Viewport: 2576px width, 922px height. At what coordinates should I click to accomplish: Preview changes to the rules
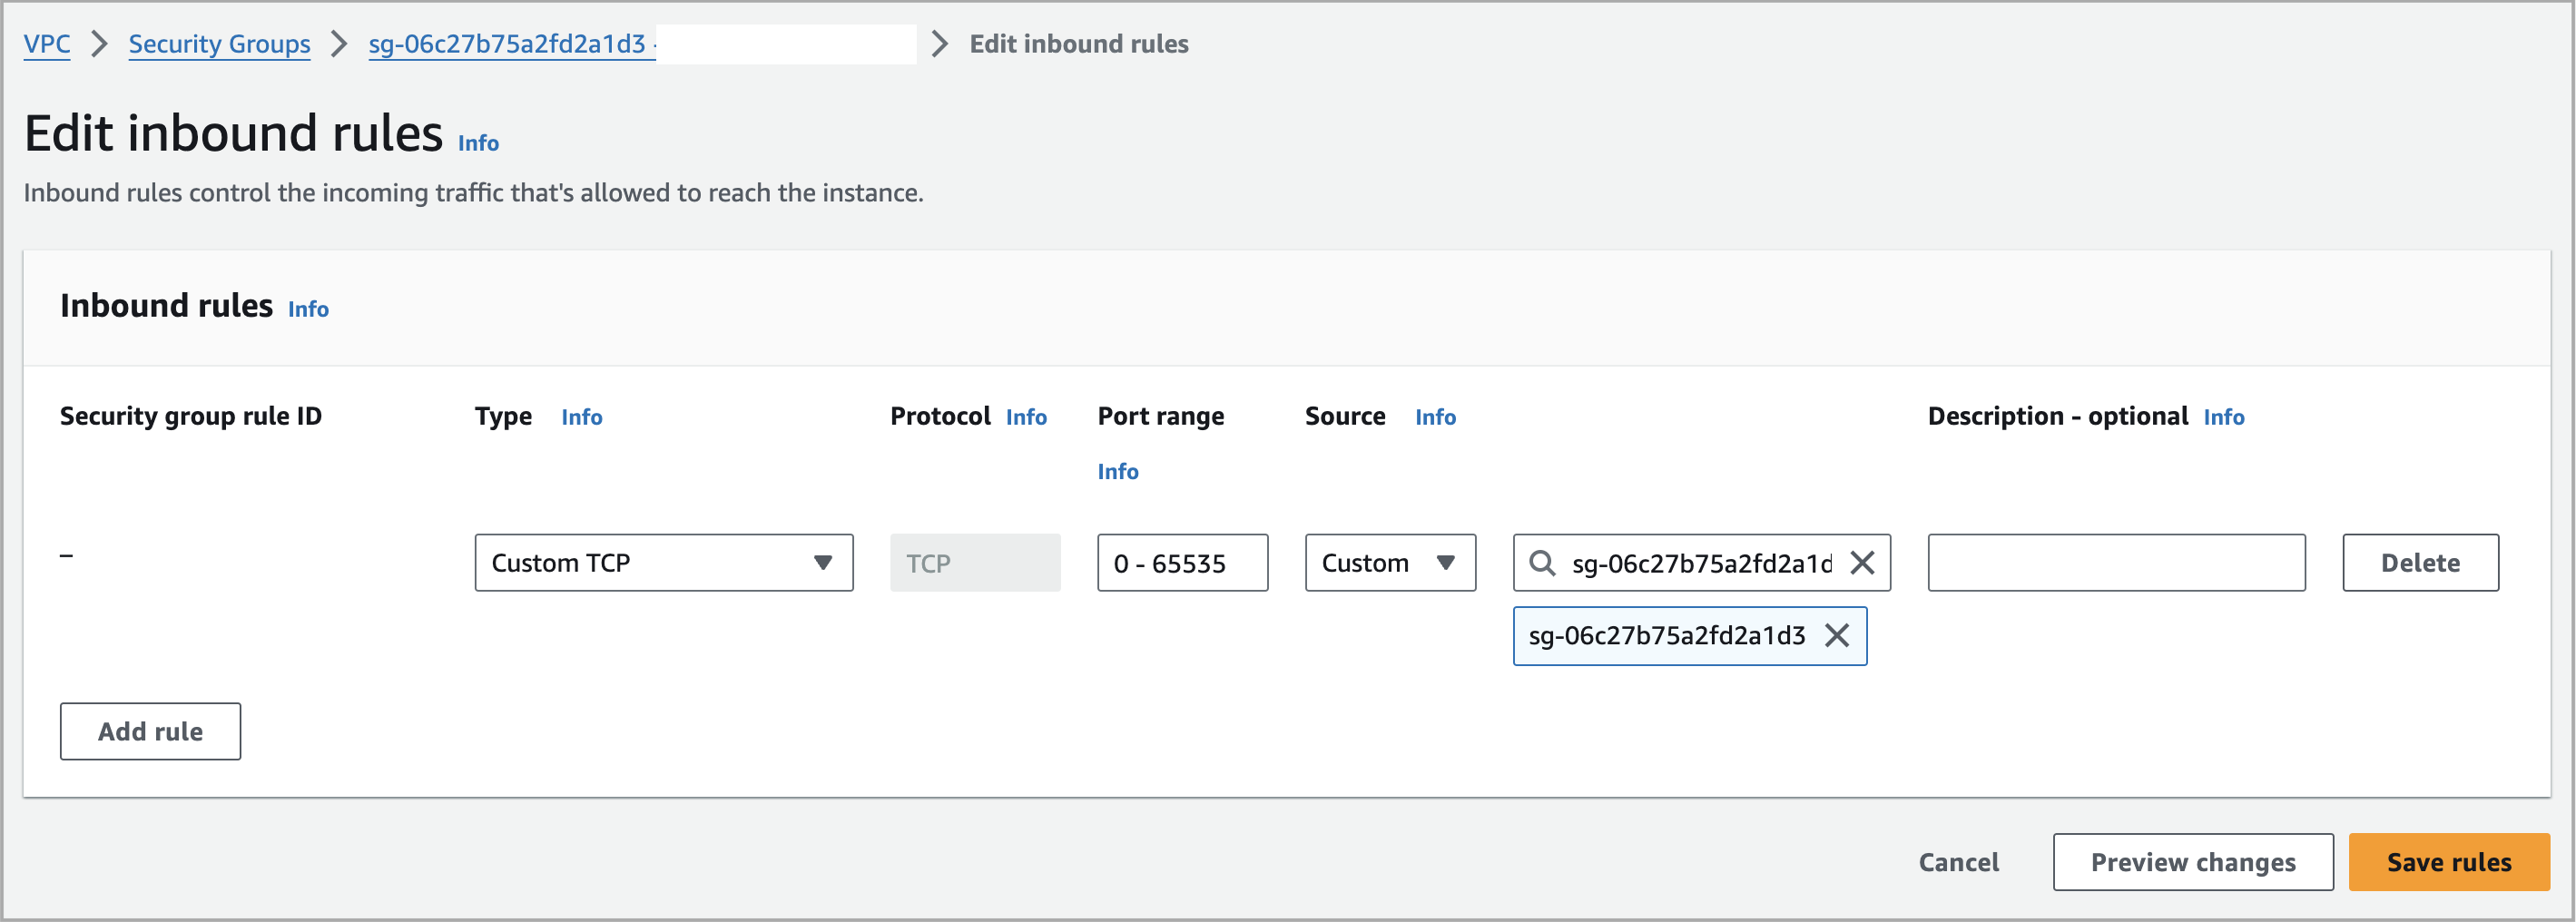click(2192, 862)
